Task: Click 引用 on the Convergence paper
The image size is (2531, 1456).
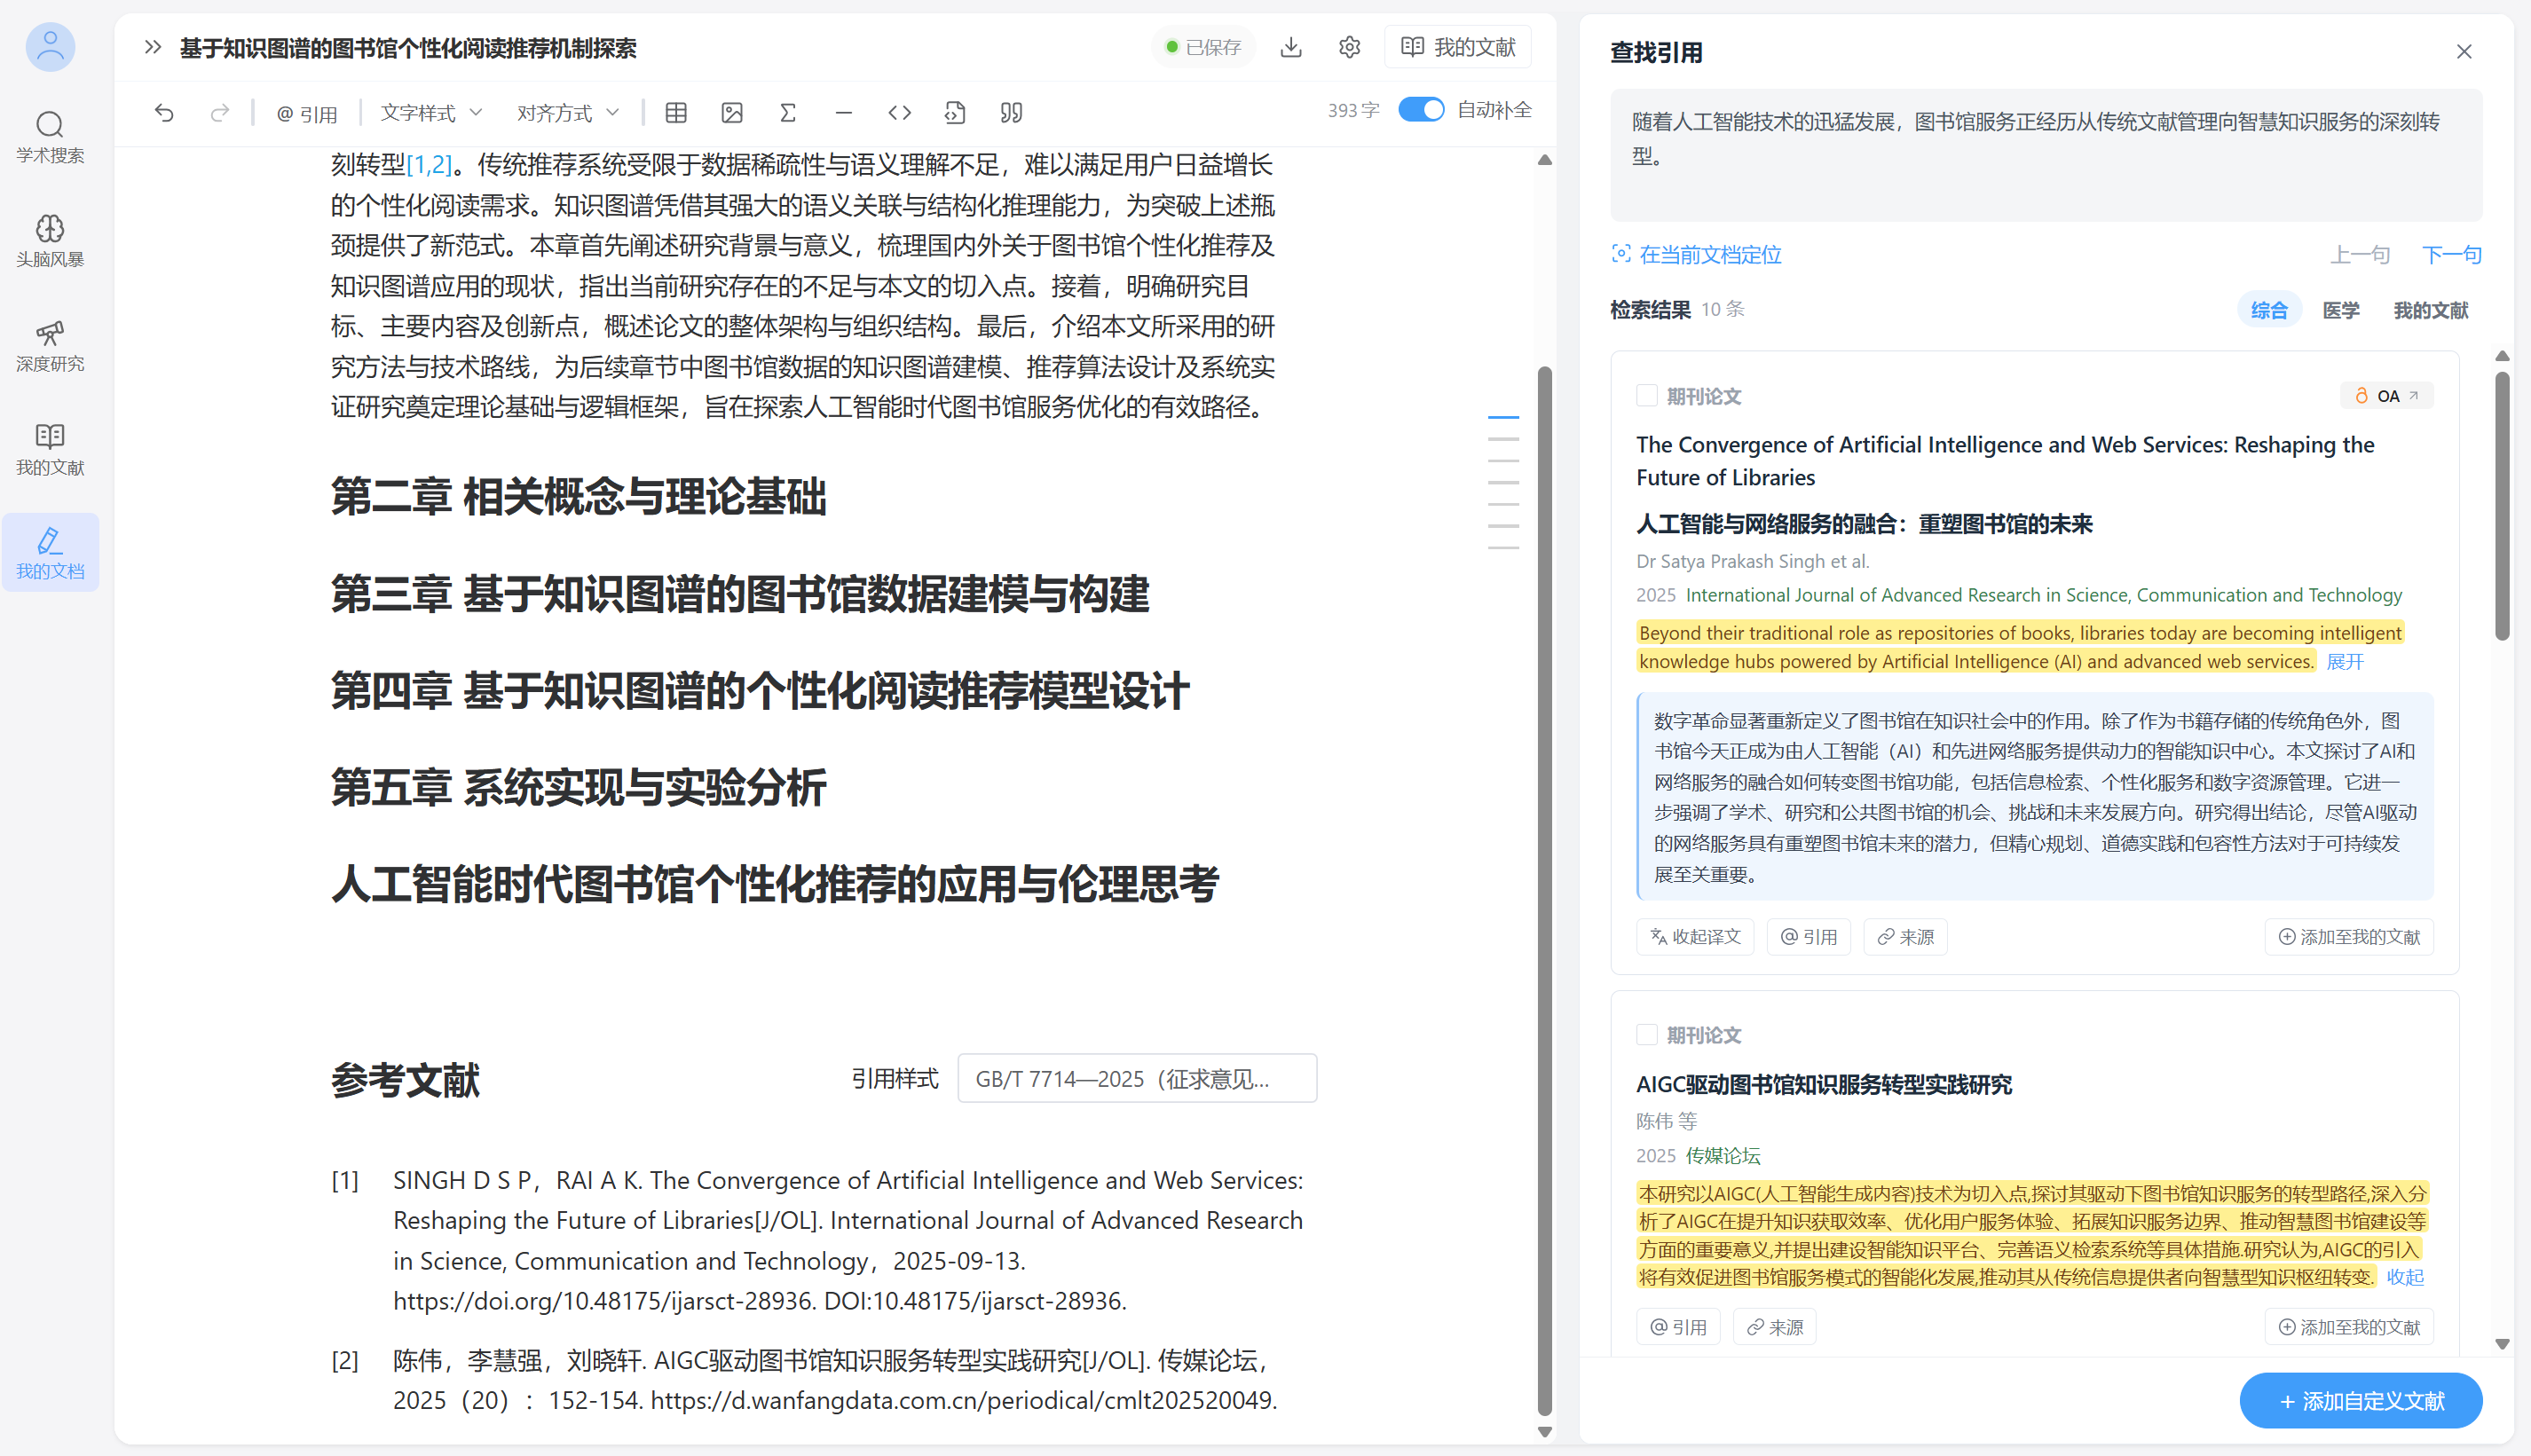Action: [x=1808, y=937]
